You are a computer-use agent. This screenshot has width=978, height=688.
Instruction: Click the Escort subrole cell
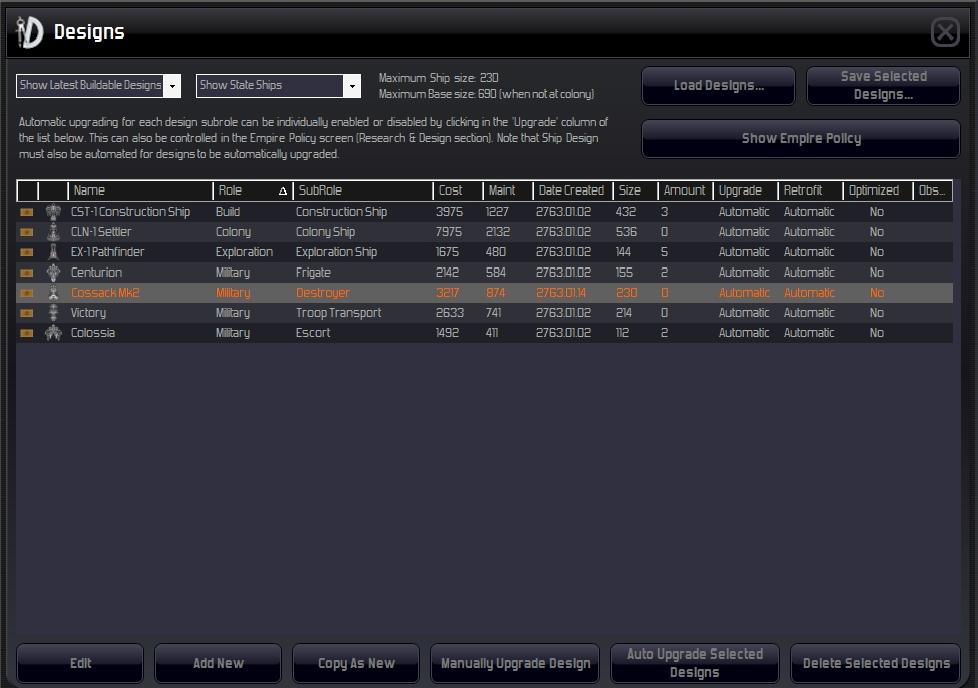[x=313, y=332]
